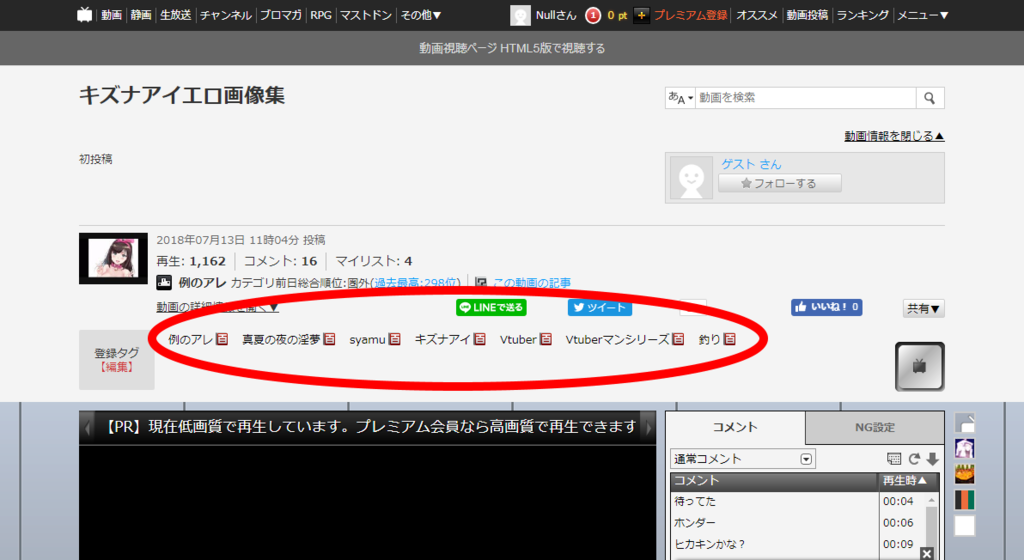The width and height of the screenshot is (1024, 560).
Task: Click the uploader's default avatar
Action: pyautogui.click(x=692, y=178)
